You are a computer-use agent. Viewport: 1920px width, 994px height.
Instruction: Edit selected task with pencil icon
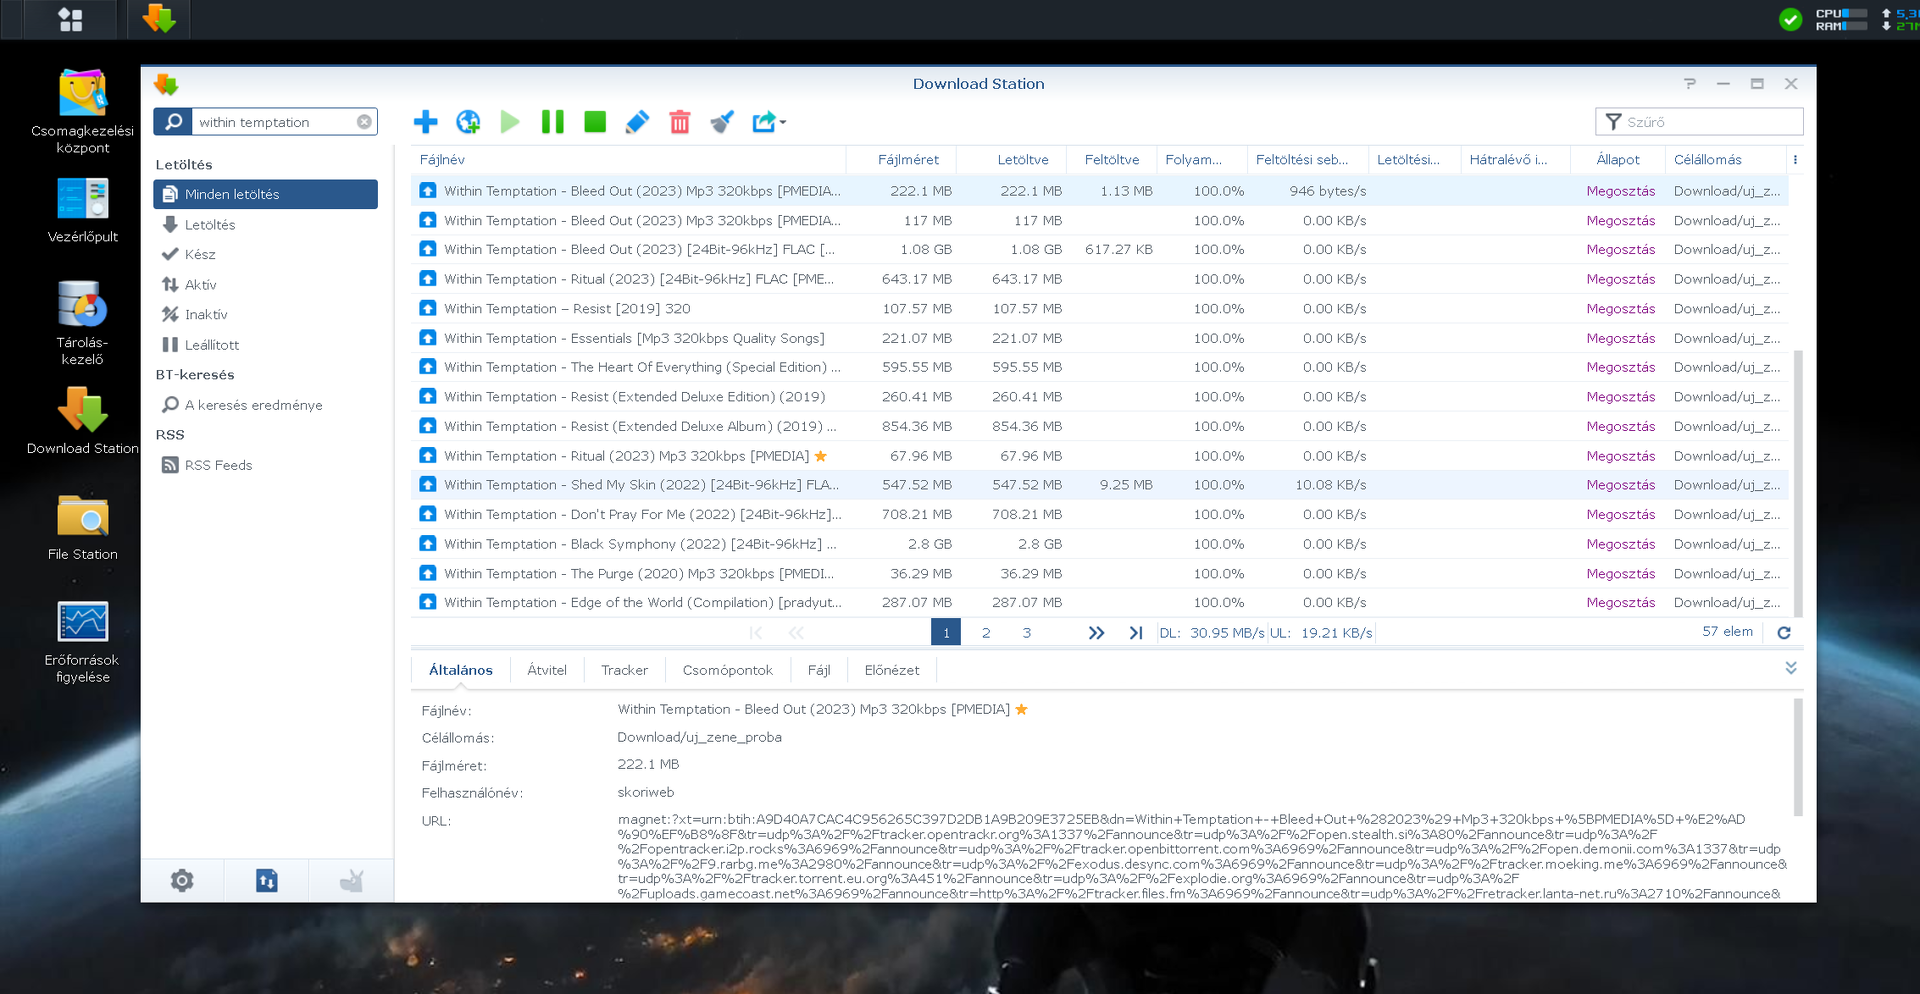pyautogui.click(x=637, y=122)
